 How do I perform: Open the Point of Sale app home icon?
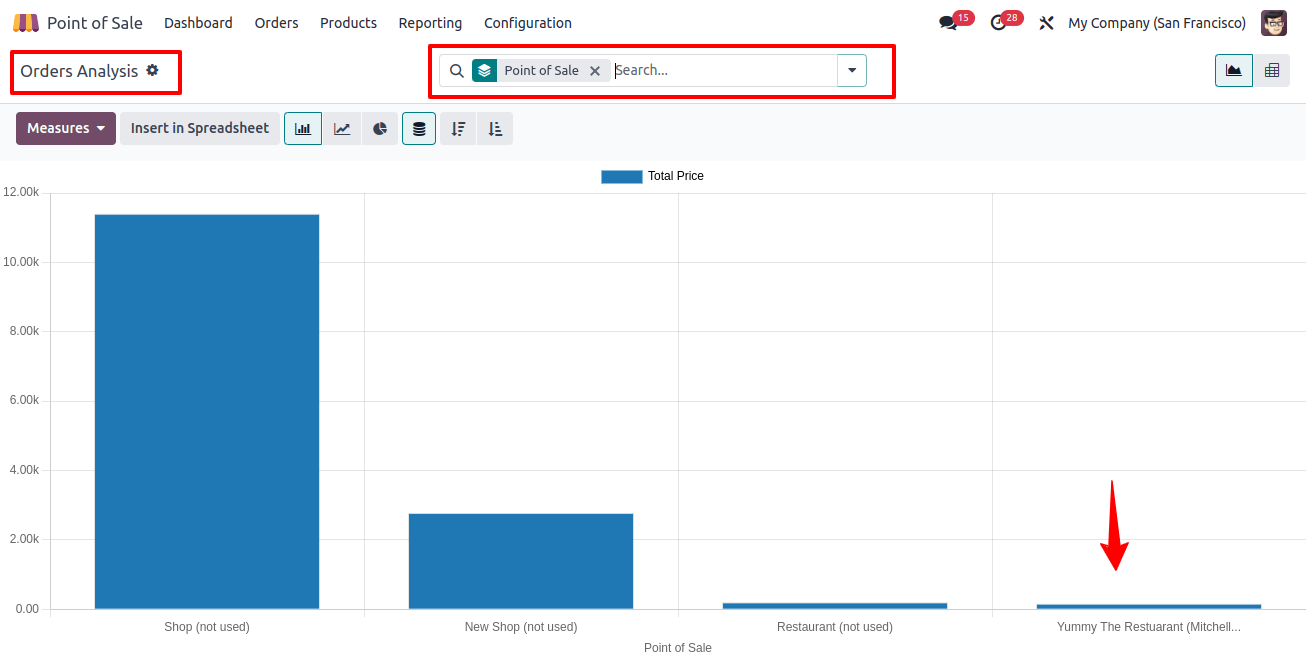point(26,23)
